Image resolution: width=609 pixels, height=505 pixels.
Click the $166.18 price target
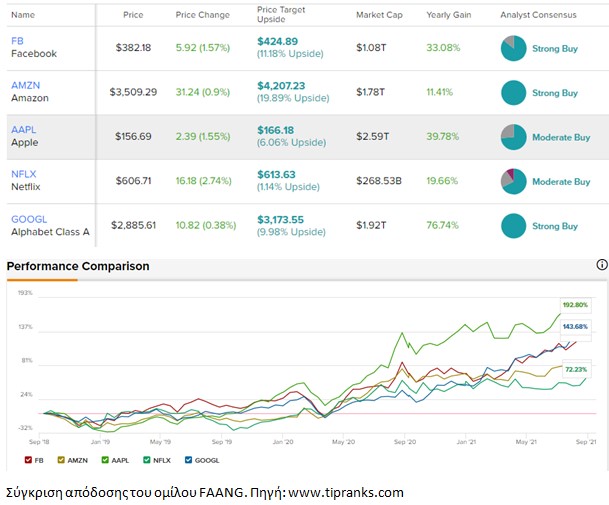[x=275, y=130]
